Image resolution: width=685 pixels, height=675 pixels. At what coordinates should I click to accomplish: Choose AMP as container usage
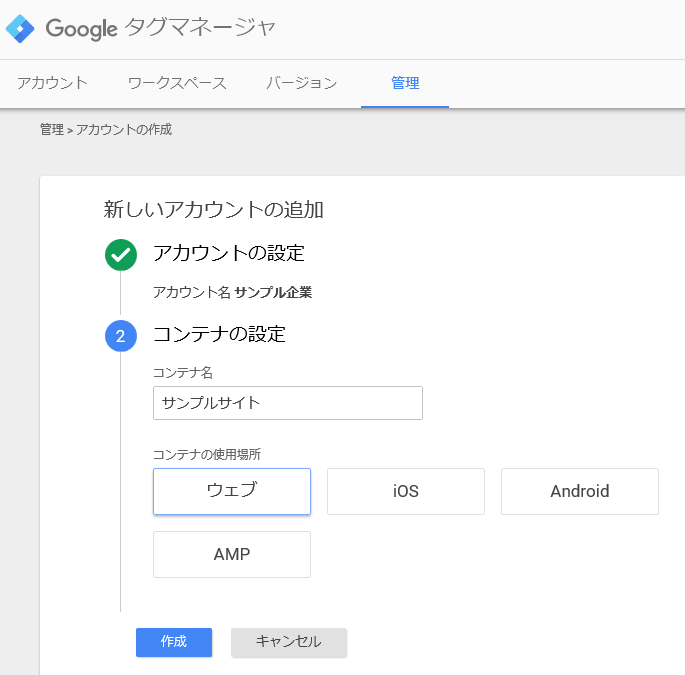[x=232, y=554]
